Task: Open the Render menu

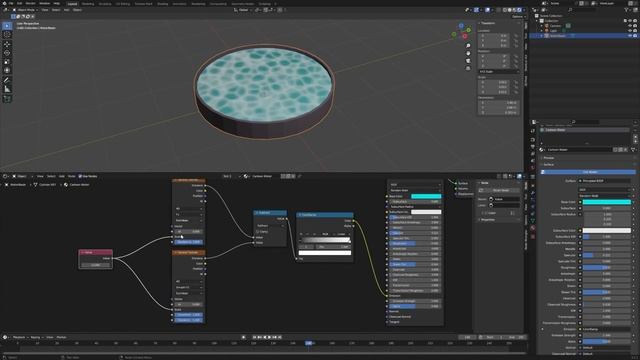Action: [31, 3]
